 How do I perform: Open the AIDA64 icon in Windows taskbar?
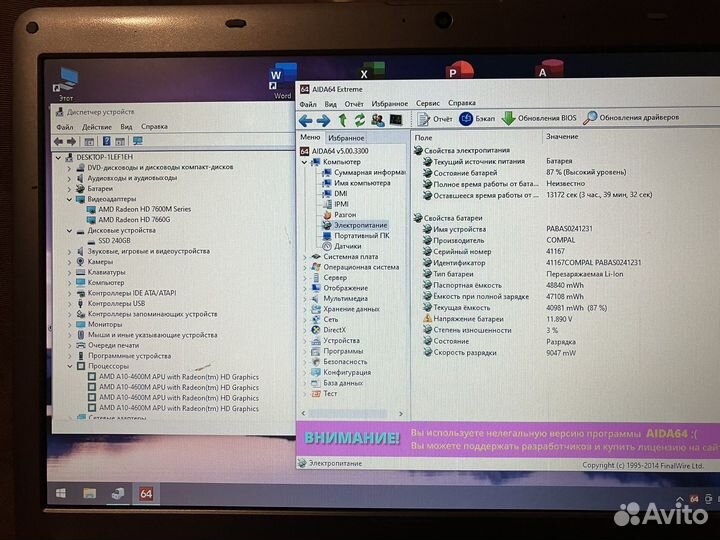coord(146,493)
